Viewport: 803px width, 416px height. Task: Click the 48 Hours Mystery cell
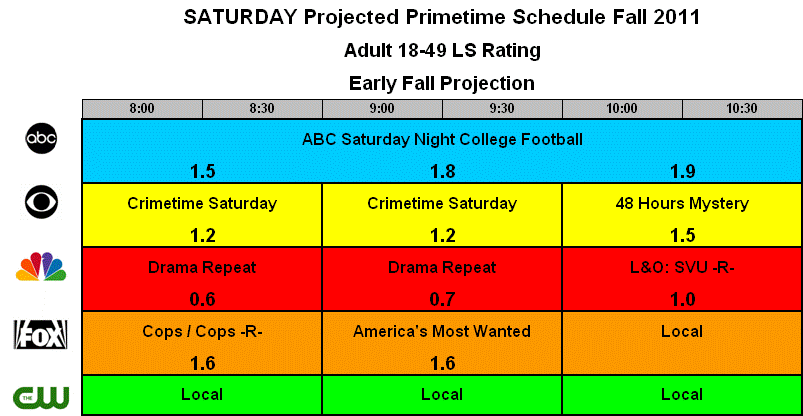682,215
